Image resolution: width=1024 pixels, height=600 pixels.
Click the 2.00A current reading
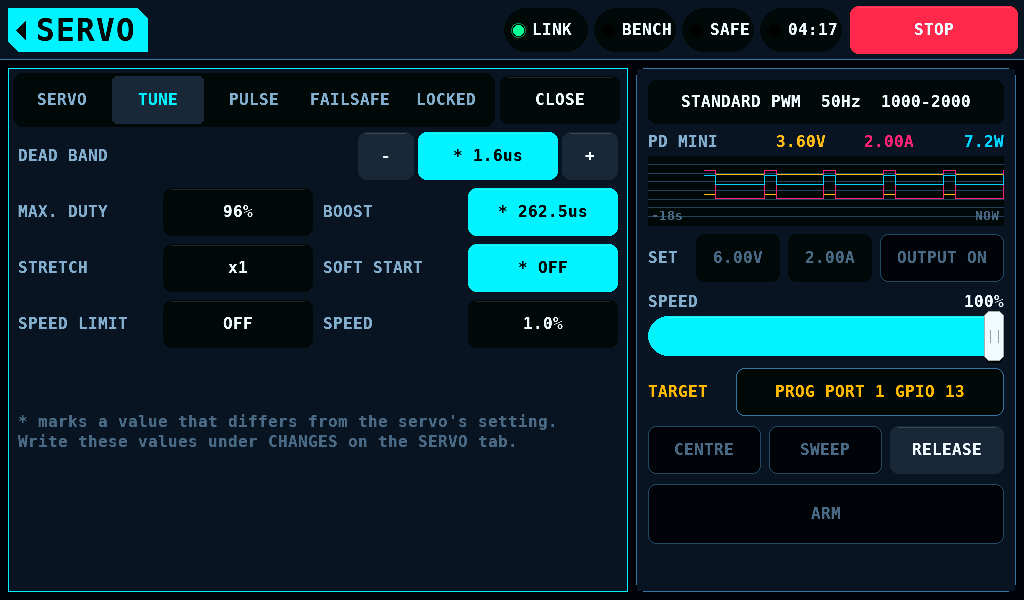click(x=889, y=142)
